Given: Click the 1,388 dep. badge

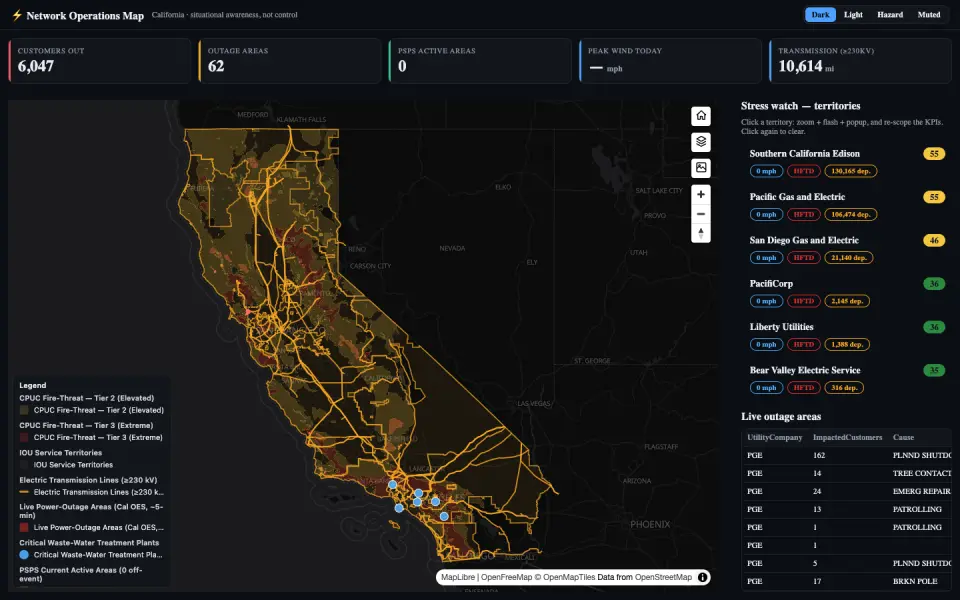Looking at the screenshot, I should pos(847,345).
